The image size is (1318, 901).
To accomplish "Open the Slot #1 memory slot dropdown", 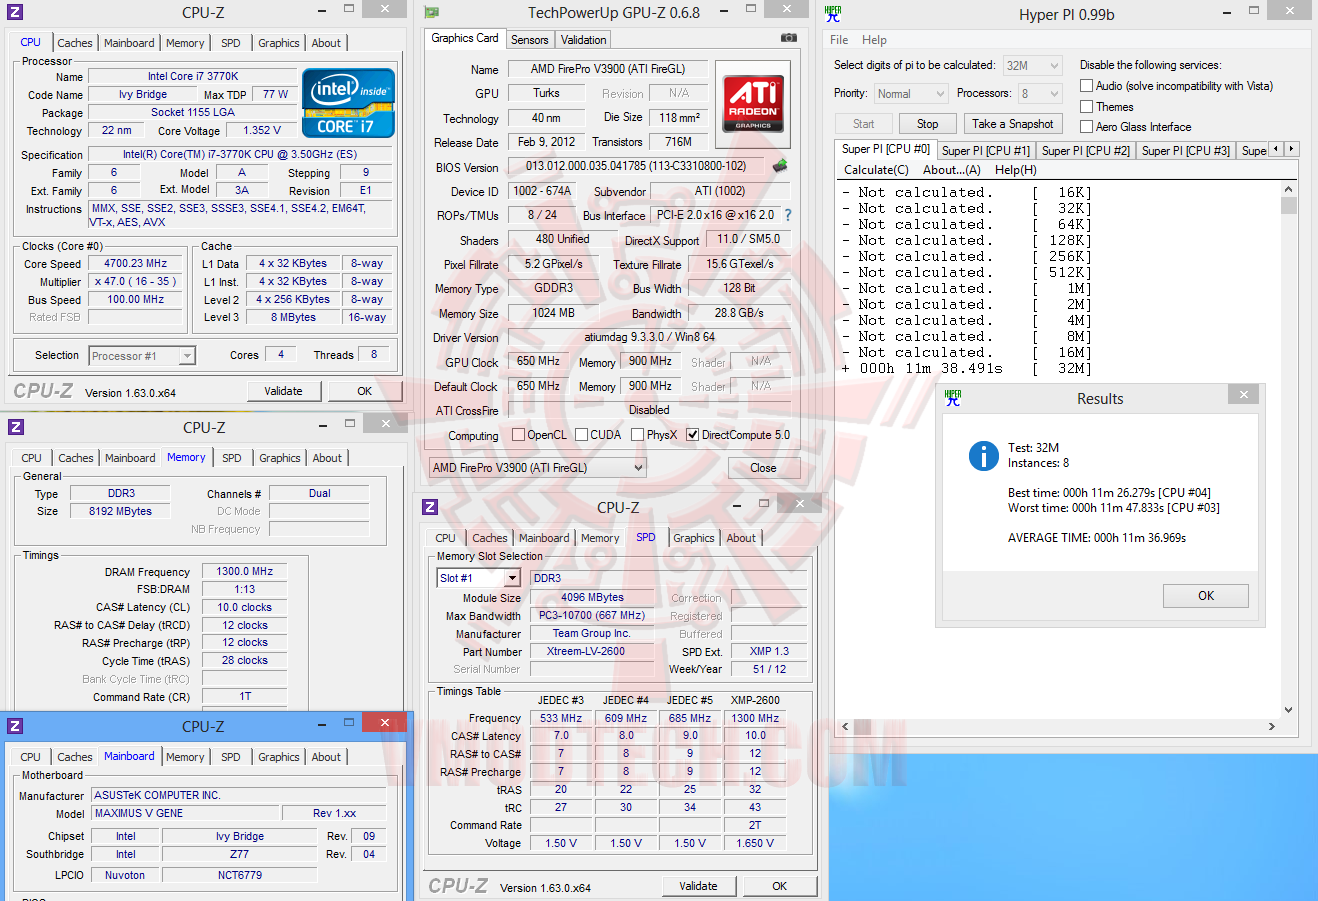I will pos(479,578).
